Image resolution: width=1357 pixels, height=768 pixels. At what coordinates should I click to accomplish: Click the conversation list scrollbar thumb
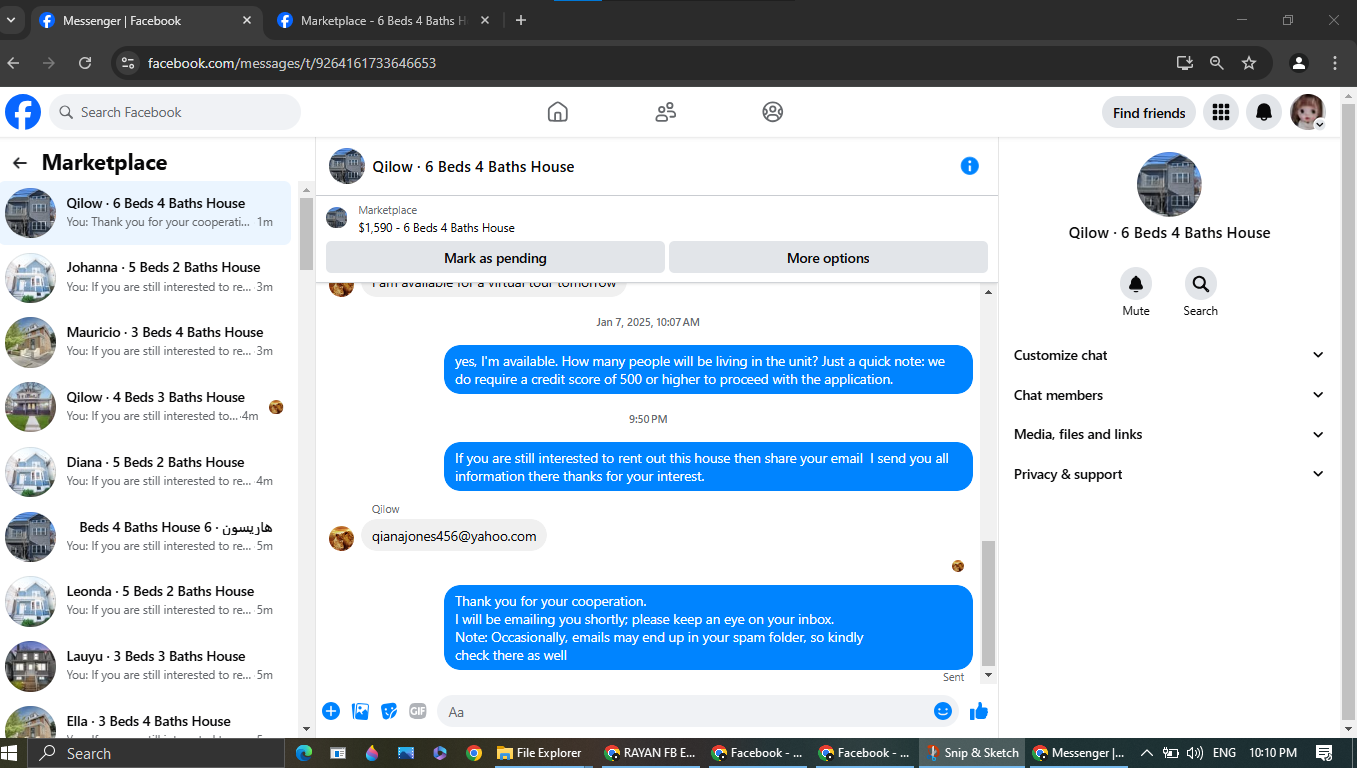coord(306,234)
